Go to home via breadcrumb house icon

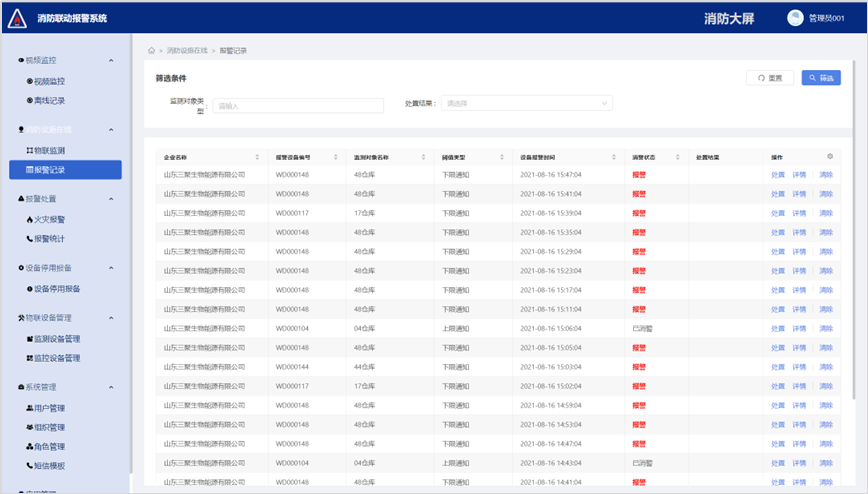pos(151,50)
